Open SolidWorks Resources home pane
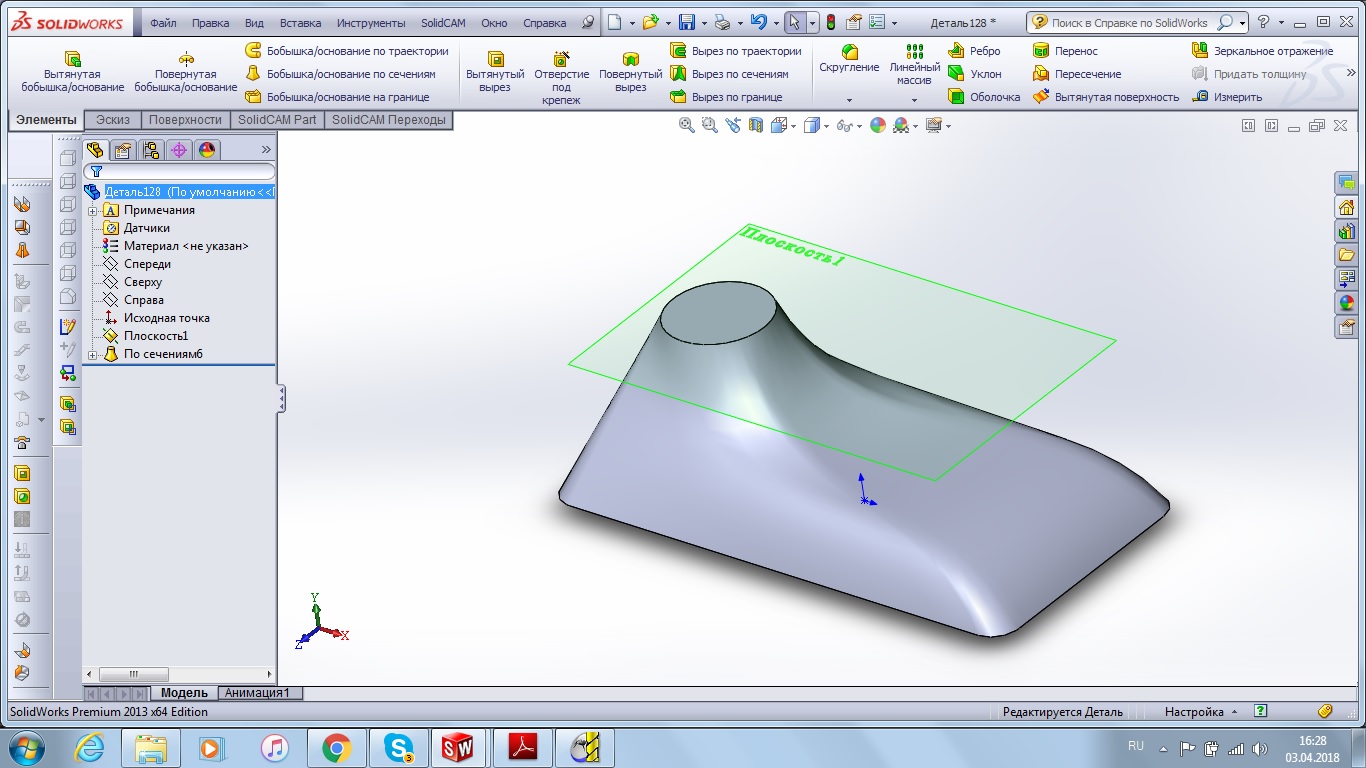Image resolution: width=1366 pixels, height=768 pixels. (1347, 208)
